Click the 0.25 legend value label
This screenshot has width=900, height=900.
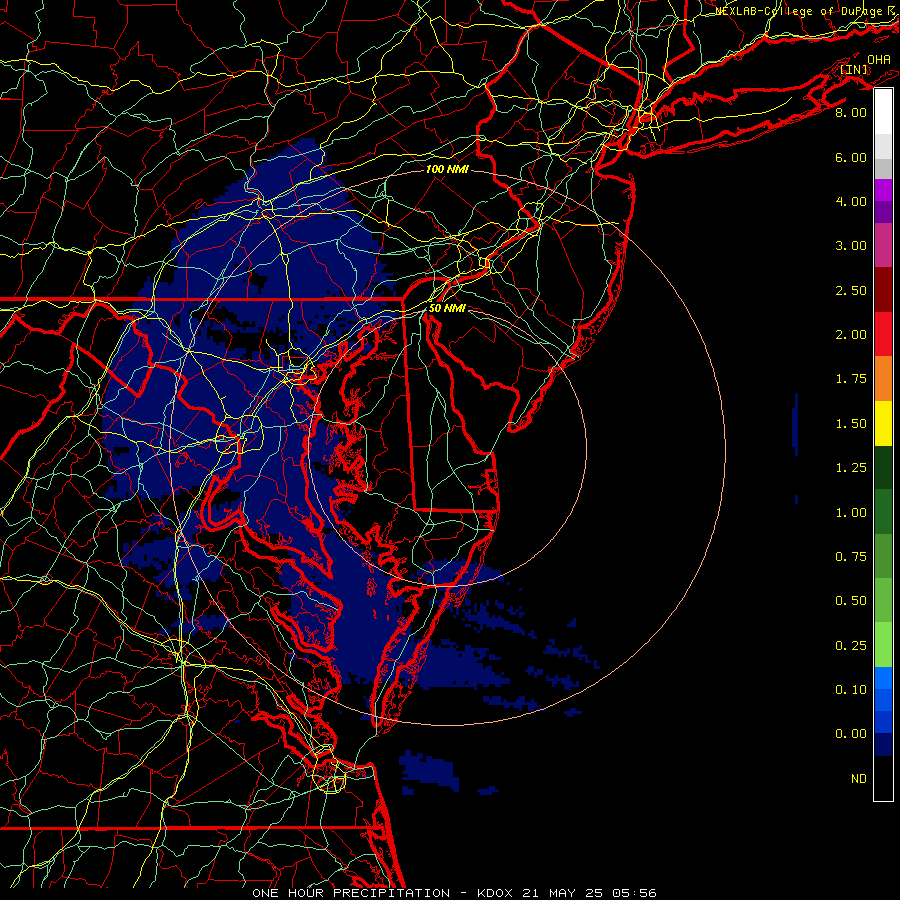coord(851,646)
